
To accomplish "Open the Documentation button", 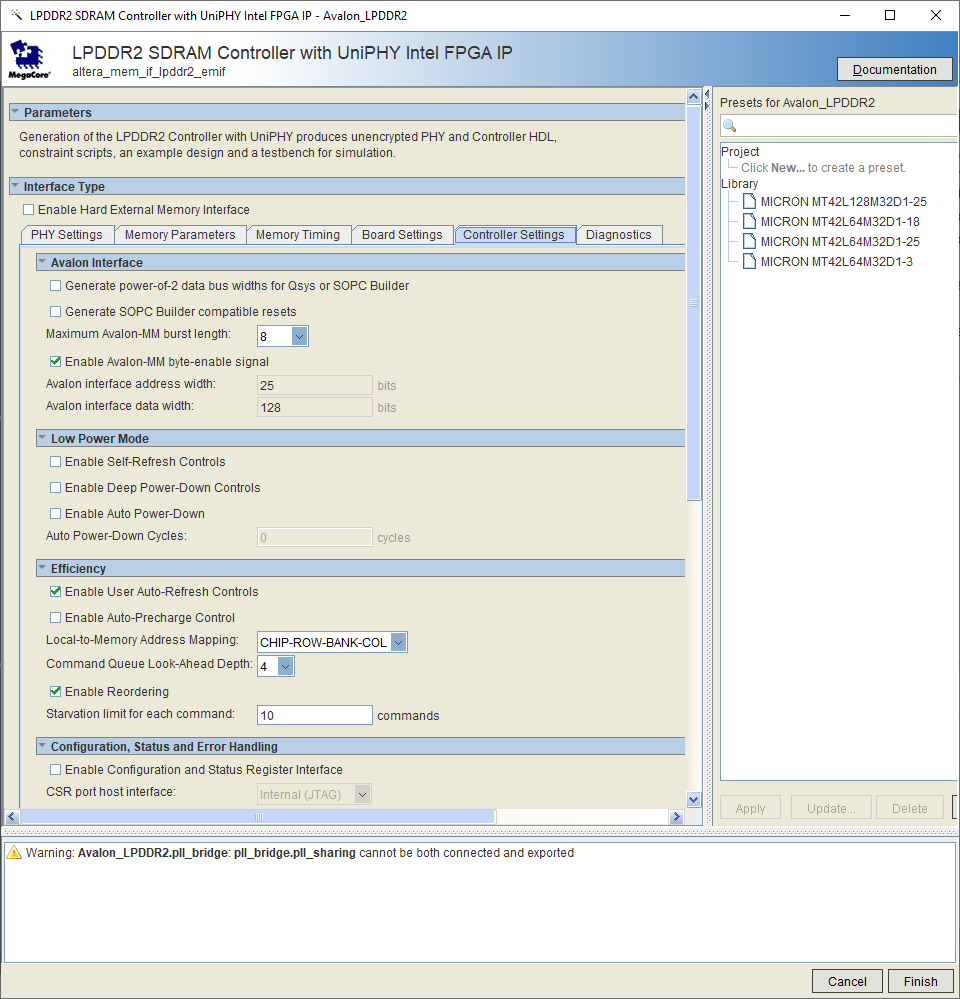I will 894,69.
